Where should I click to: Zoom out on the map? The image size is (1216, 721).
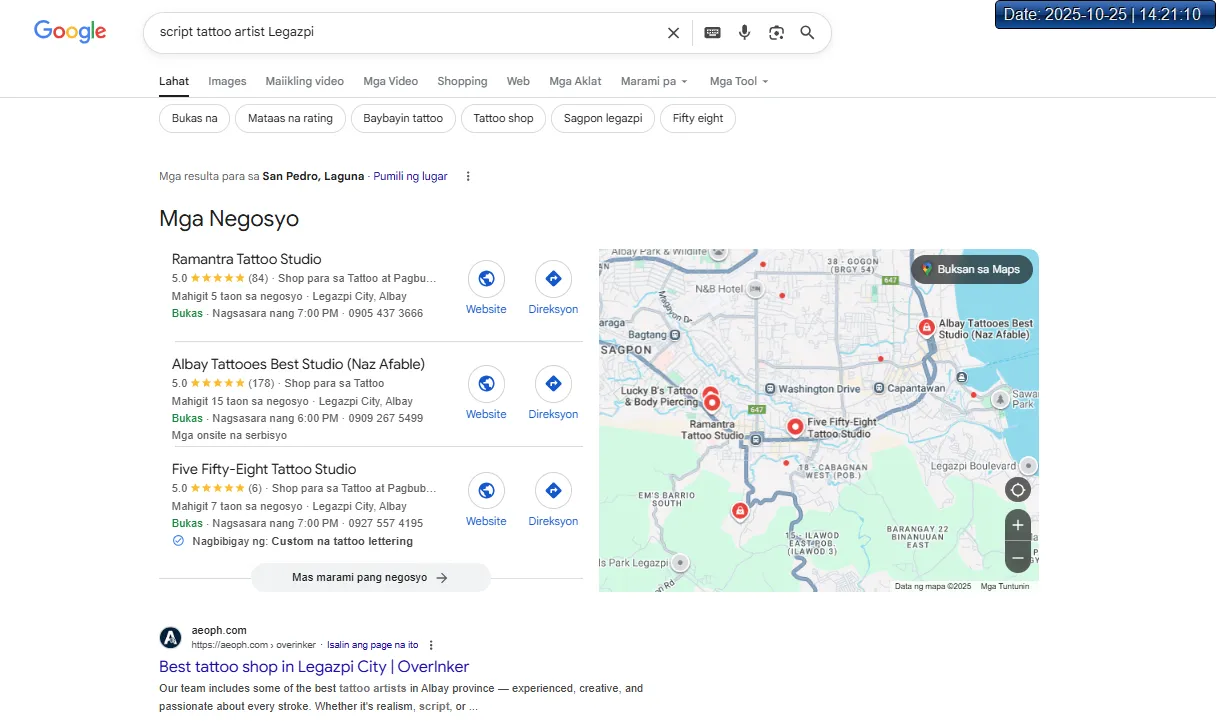point(1018,557)
